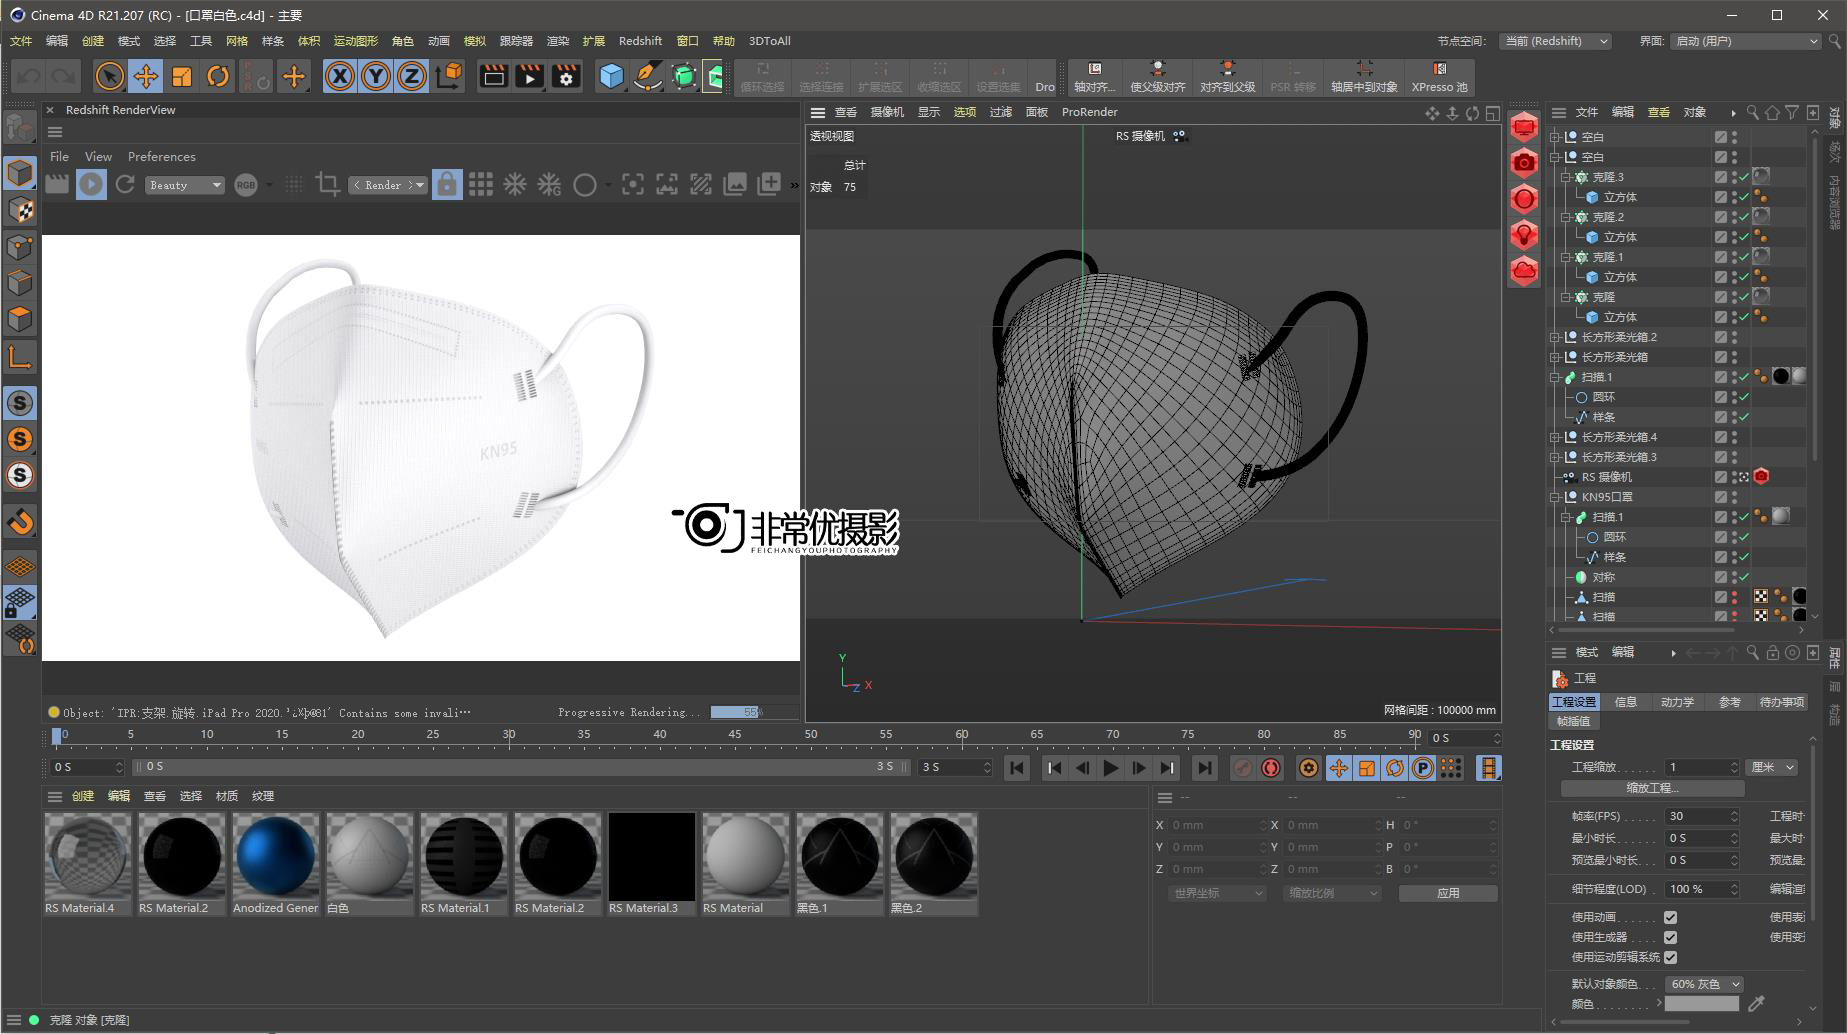
Task: Open the File menu in RenderView
Action: coord(60,157)
